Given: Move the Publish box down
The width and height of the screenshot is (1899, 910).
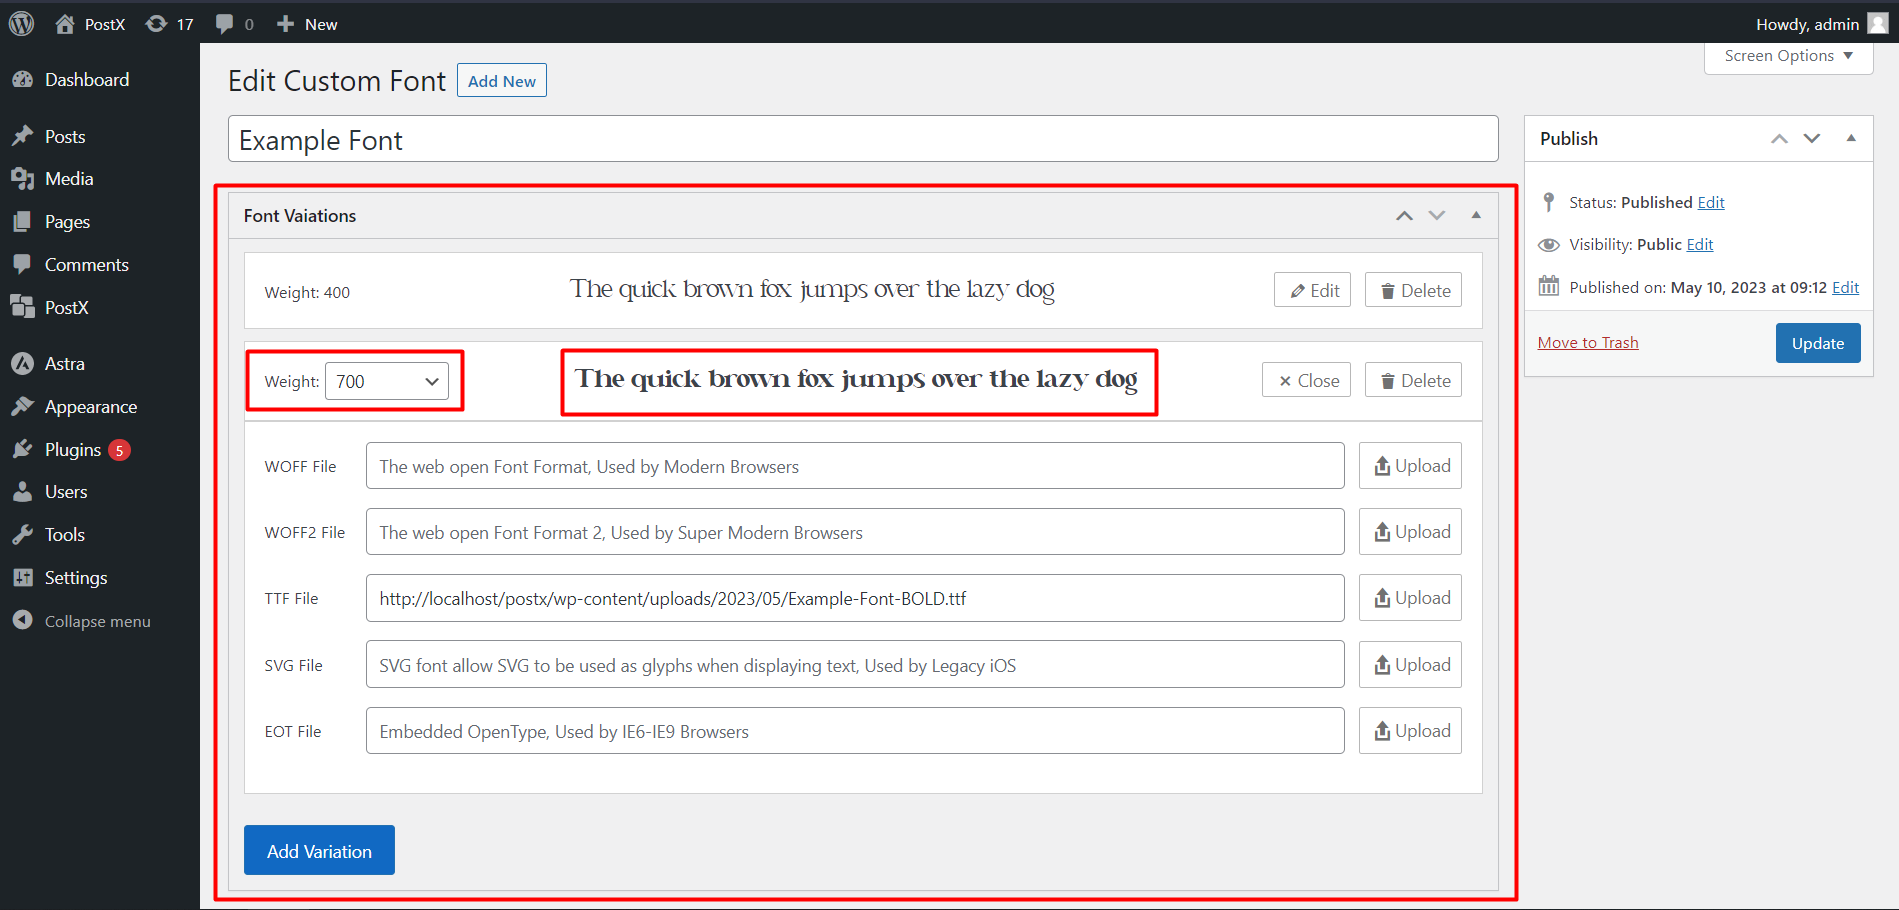Looking at the screenshot, I should click(1812, 138).
